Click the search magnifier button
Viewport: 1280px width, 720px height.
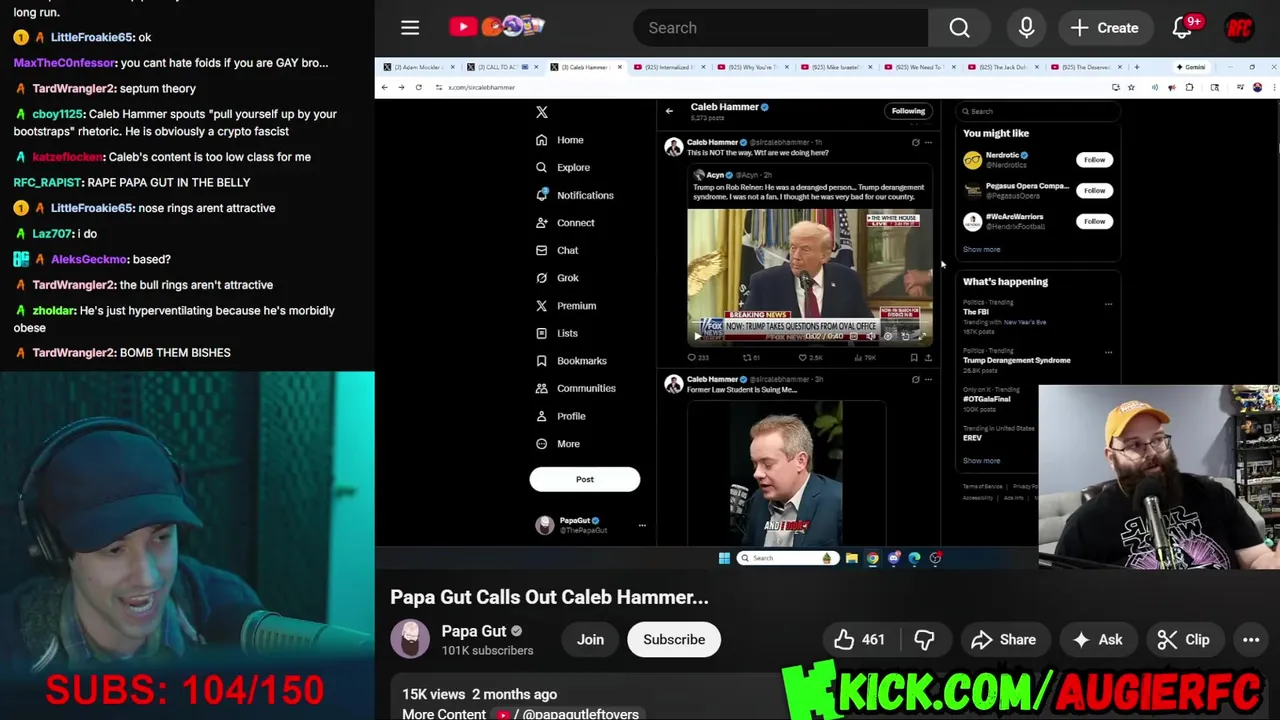click(959, 28)
